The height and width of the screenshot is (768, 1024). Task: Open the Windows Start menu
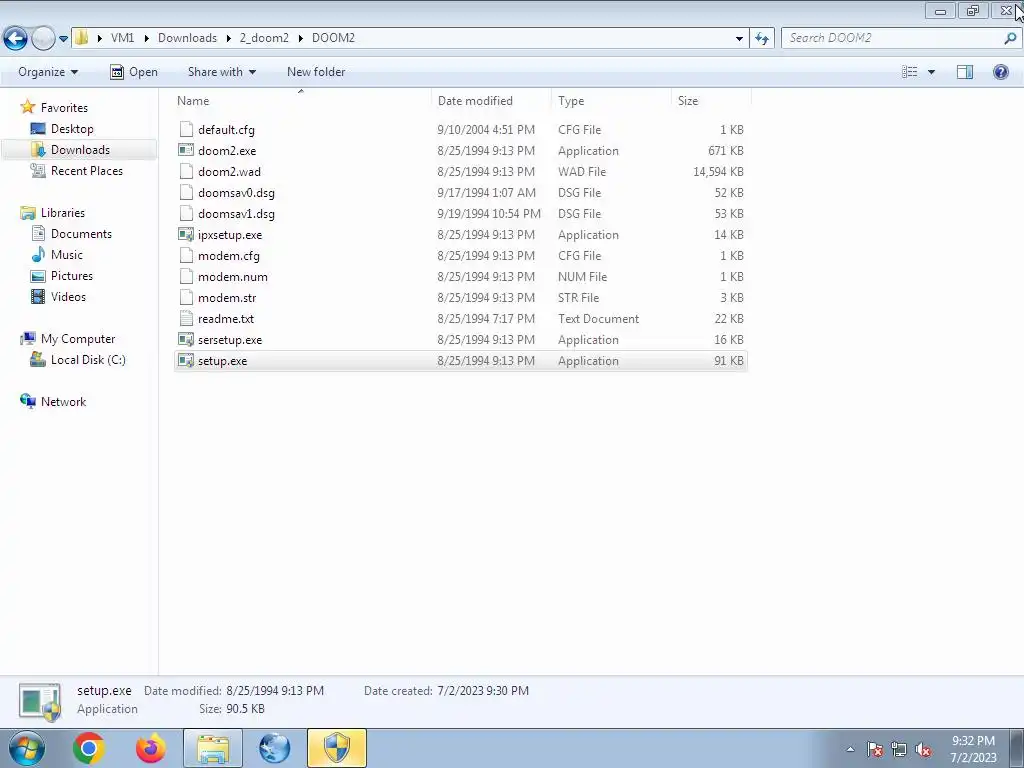[26, 748]
